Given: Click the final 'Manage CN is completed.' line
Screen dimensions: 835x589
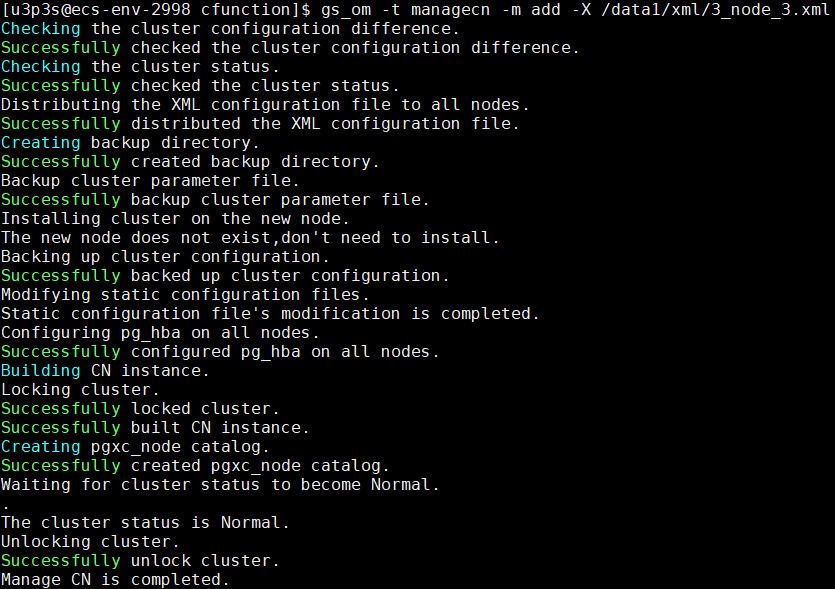Looking at the screenshot, I should (x=115, y=580).
